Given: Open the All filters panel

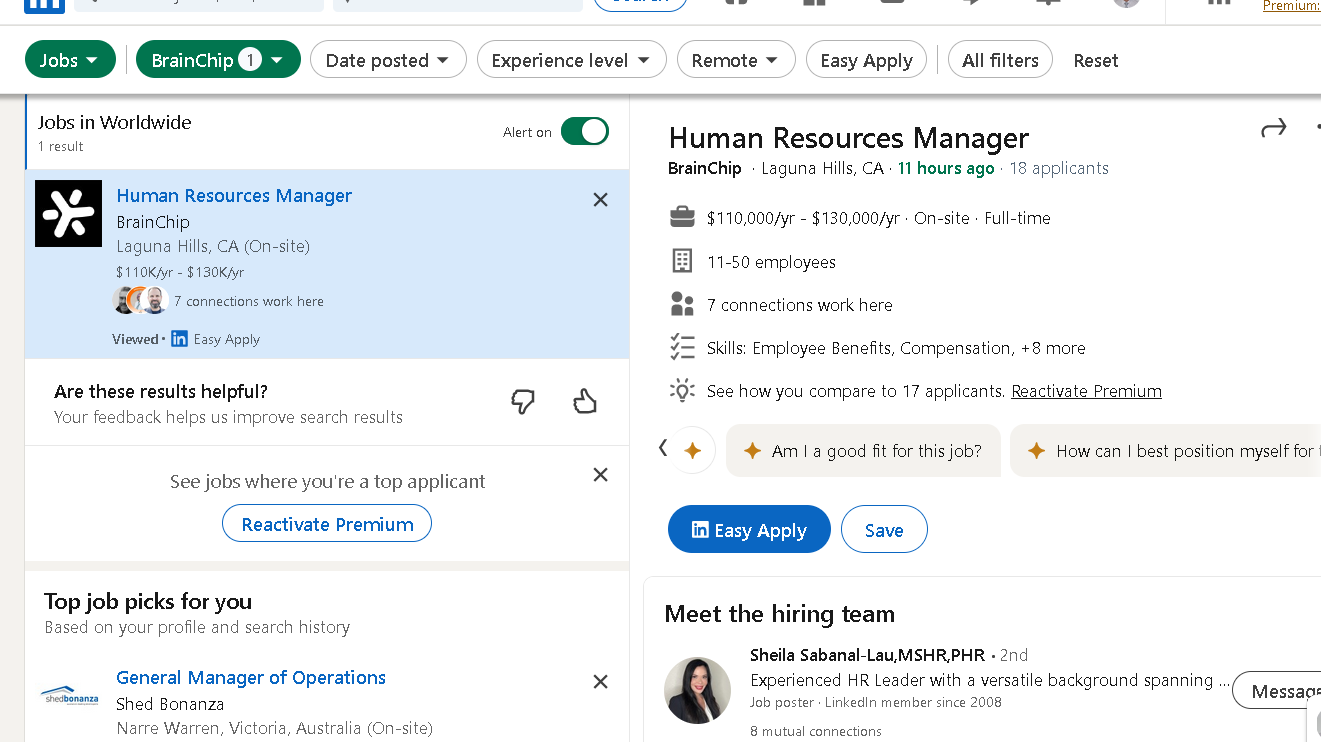Looking at the screenshot, I should coord(1000,60).
